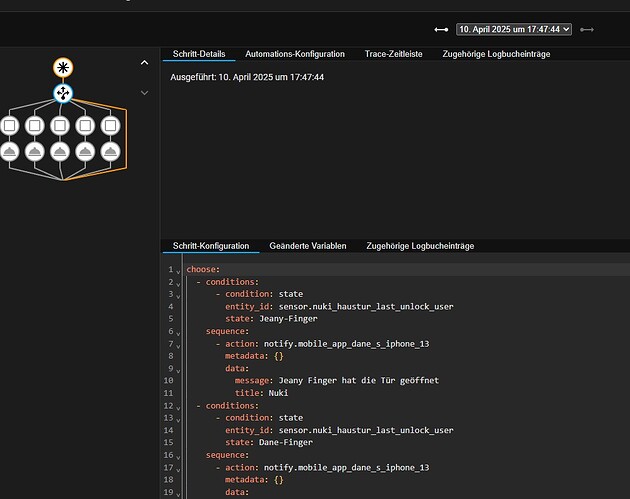Viewport: 630px width, 499px height.
Task: Fold the conditions block at line 2
Action: pos(178,284)
